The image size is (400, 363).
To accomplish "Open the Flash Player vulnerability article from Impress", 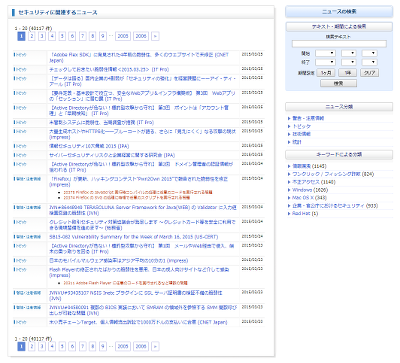I will point(139,272).
